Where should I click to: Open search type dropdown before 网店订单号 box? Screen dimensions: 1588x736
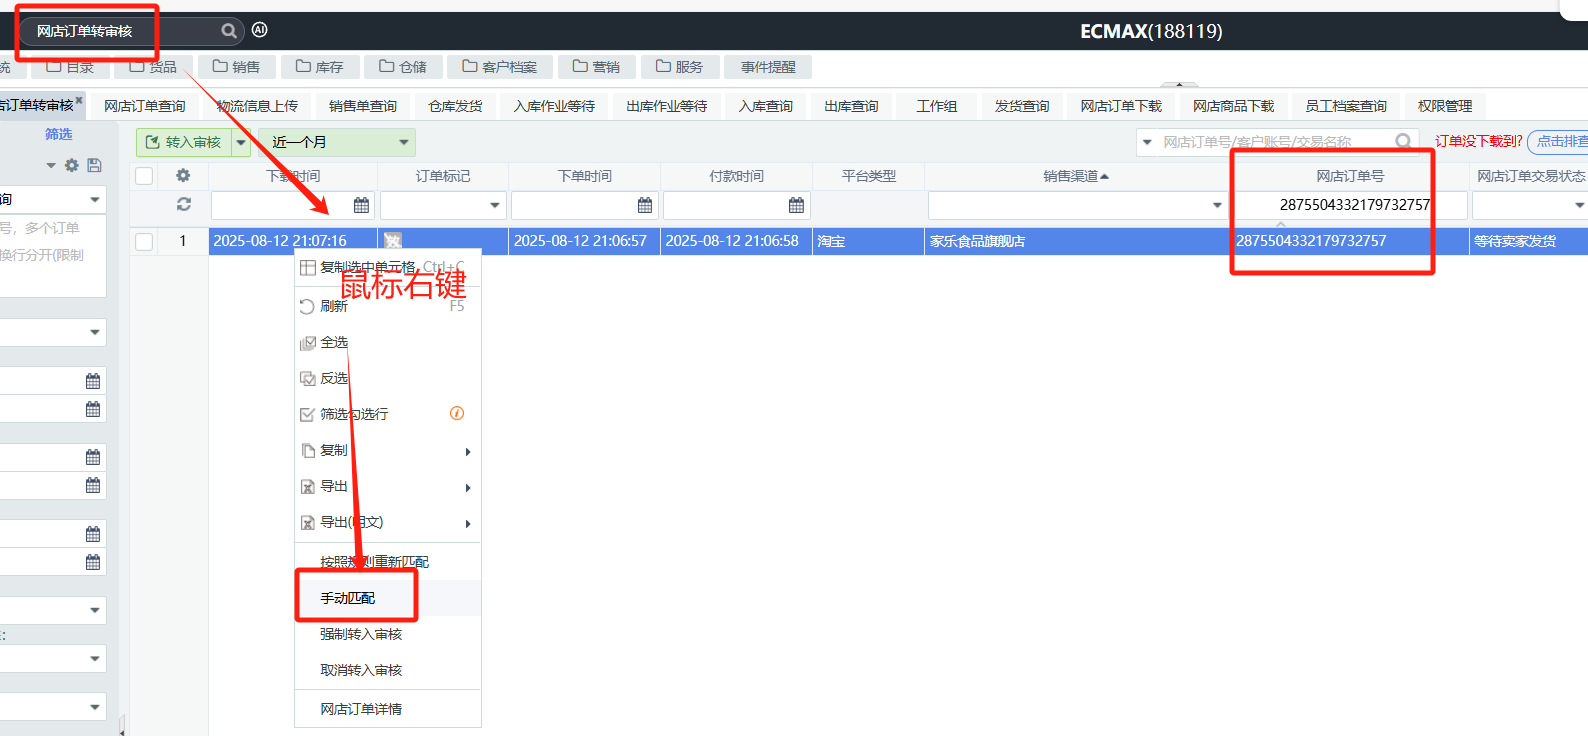point(1147,142)
